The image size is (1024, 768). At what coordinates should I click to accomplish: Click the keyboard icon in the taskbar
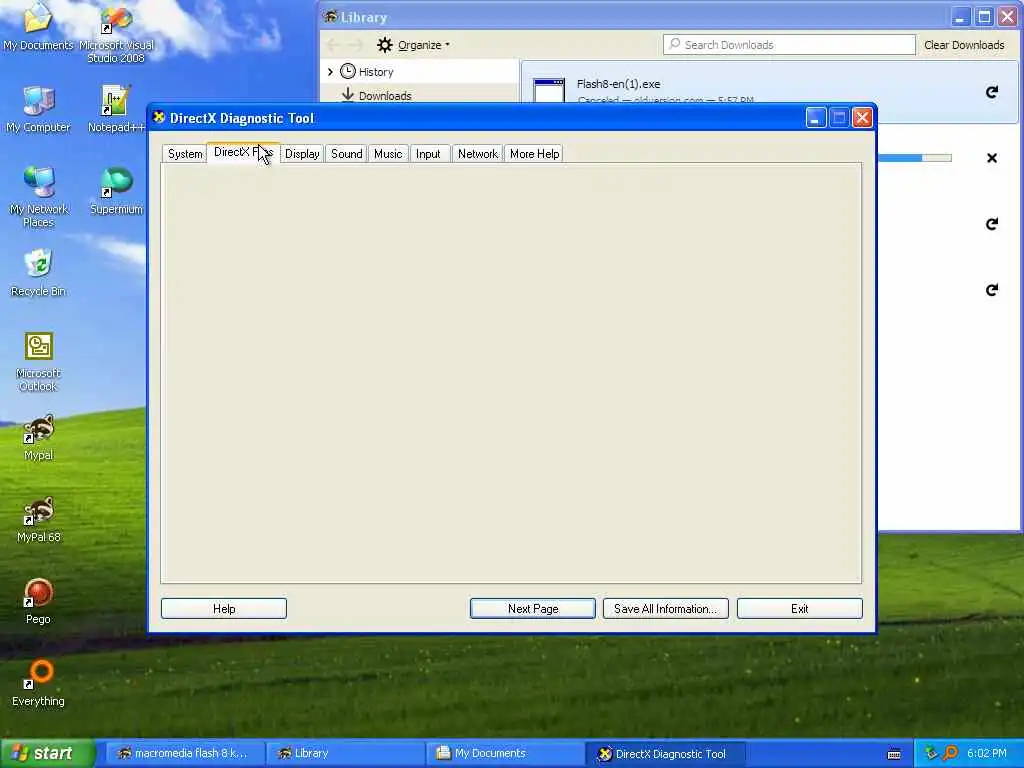(x=894, y=754)
